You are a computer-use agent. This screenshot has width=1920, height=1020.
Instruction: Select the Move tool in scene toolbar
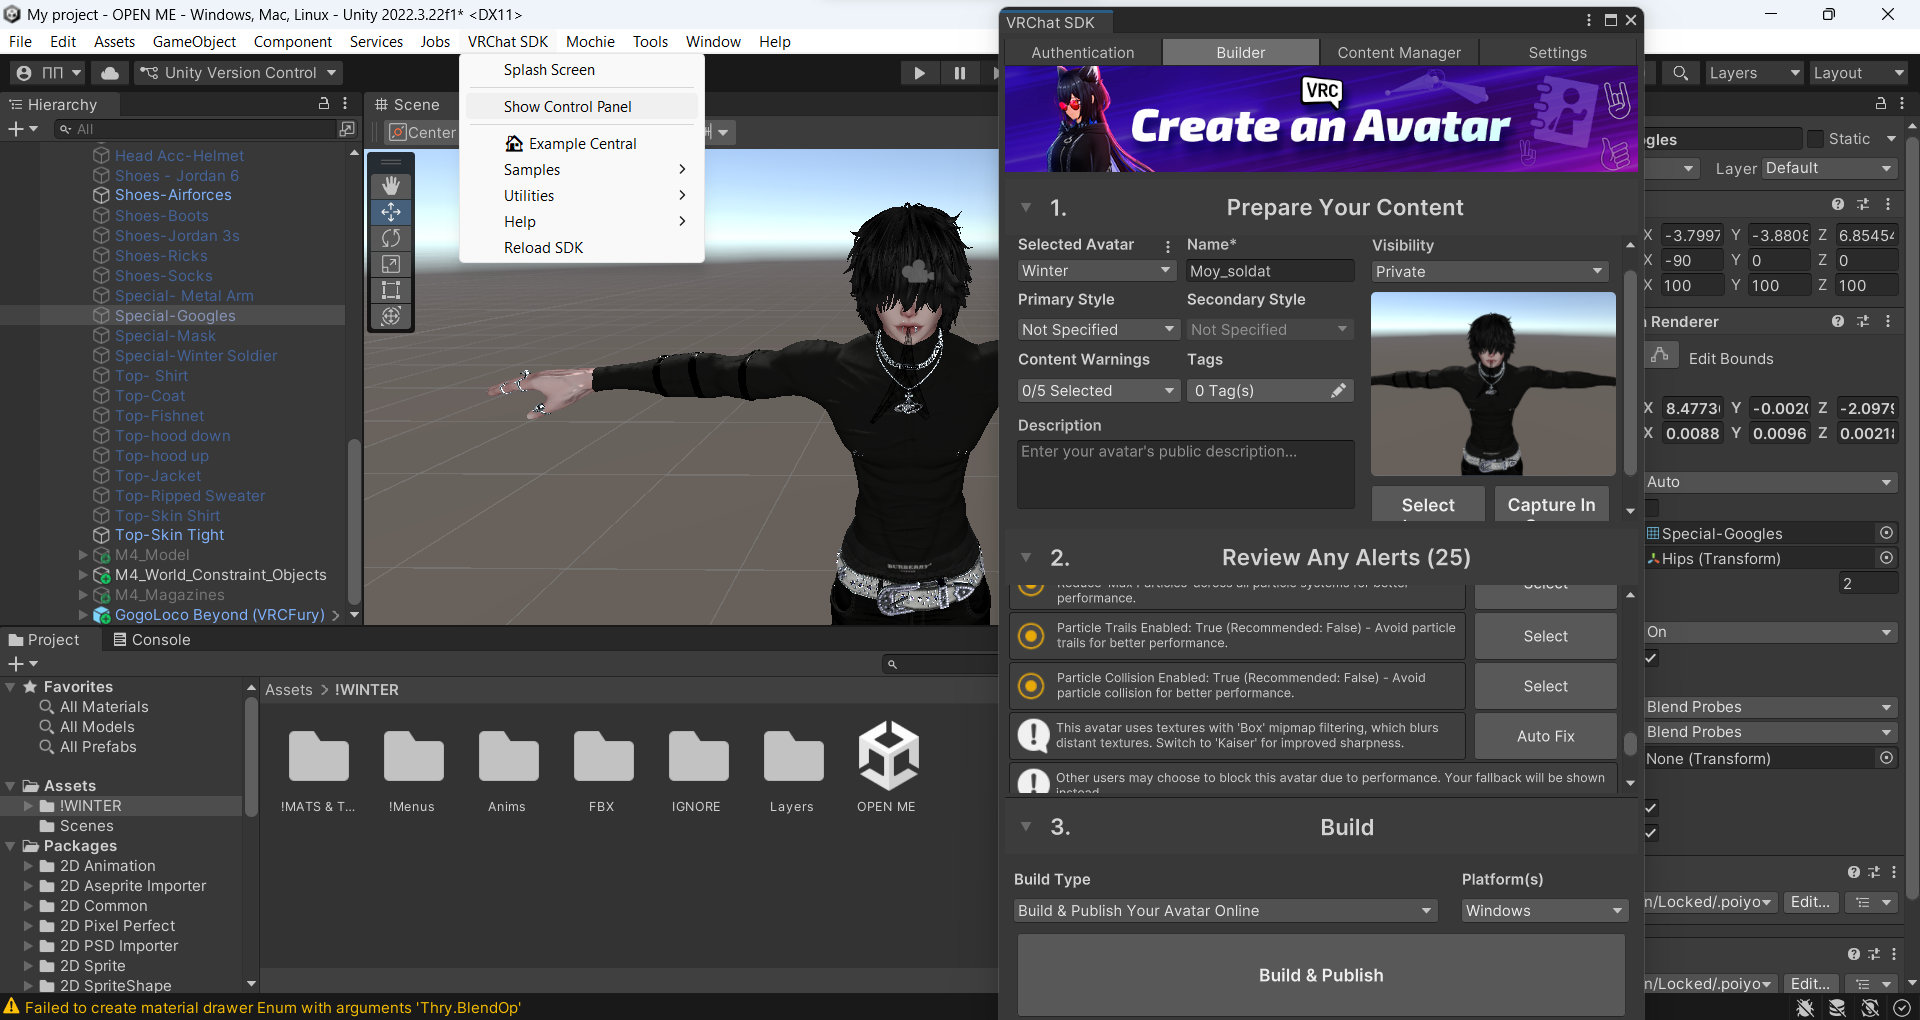[x=391, y=212]
